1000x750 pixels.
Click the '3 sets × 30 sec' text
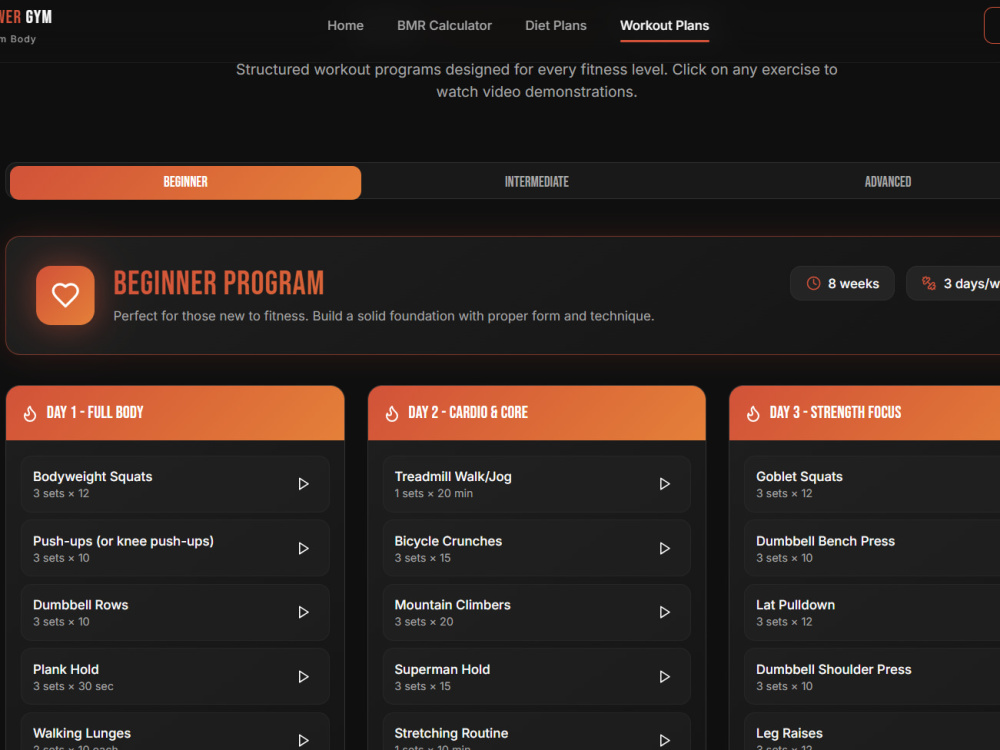[73, 686]
